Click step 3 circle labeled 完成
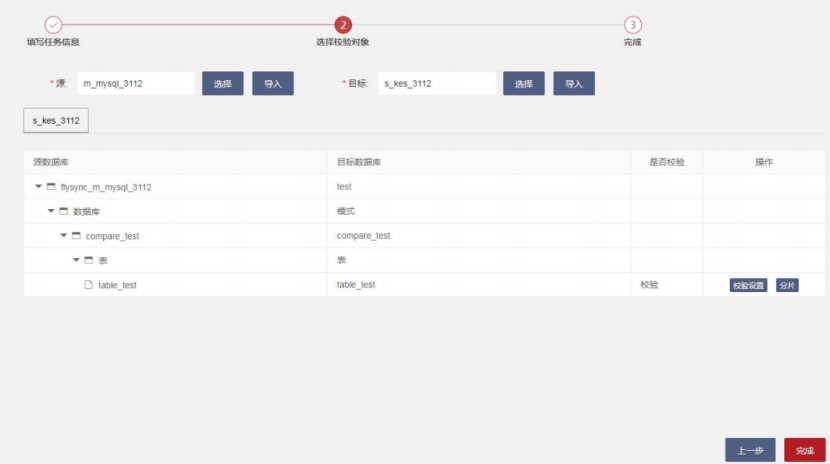Viewport: 830px width, 464px height. [633, 25]
